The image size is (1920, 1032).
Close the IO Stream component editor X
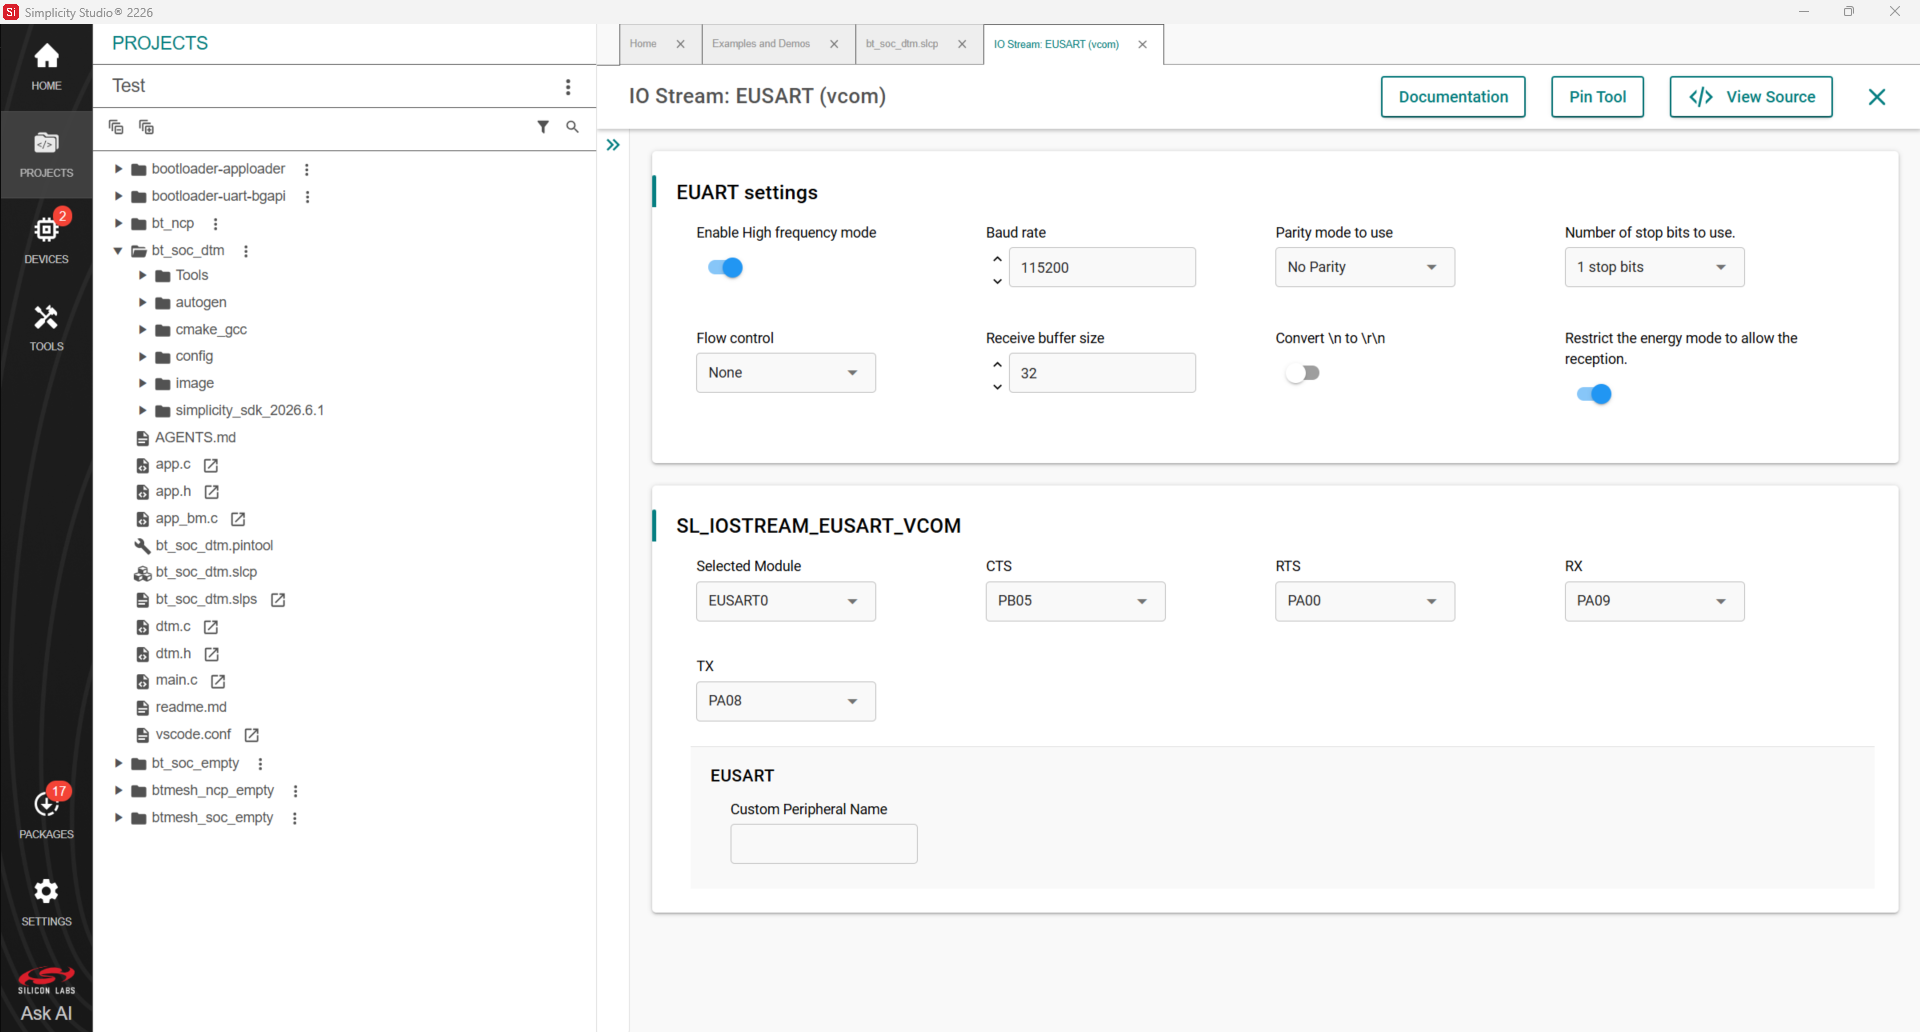[1877, 97]
